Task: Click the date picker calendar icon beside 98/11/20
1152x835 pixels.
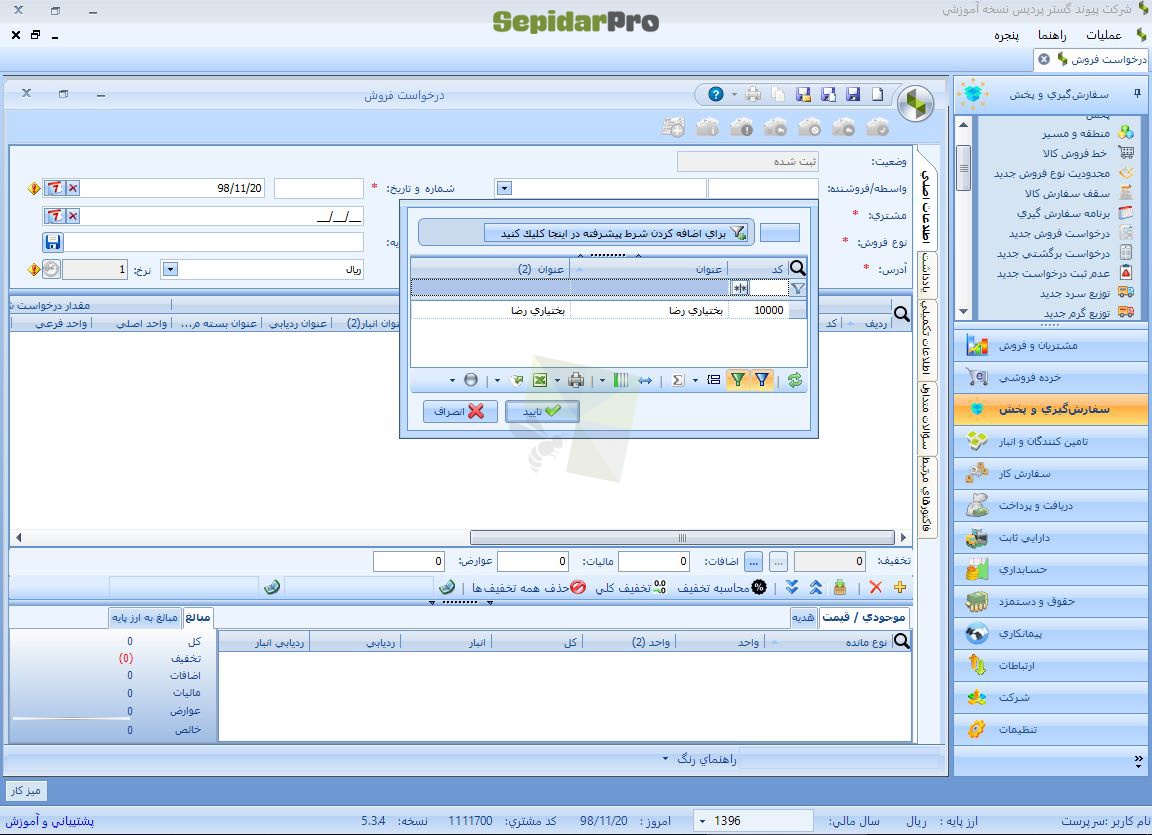Action: coord(55,188)
